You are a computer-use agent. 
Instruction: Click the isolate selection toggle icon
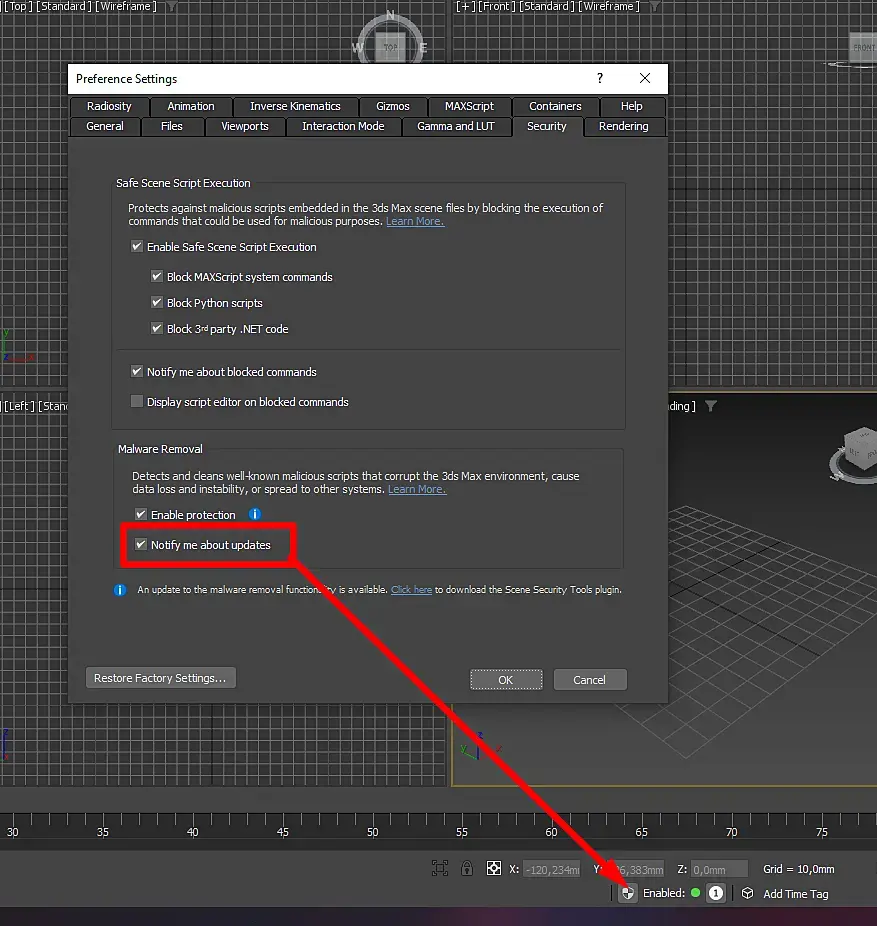tap(440, 868)
